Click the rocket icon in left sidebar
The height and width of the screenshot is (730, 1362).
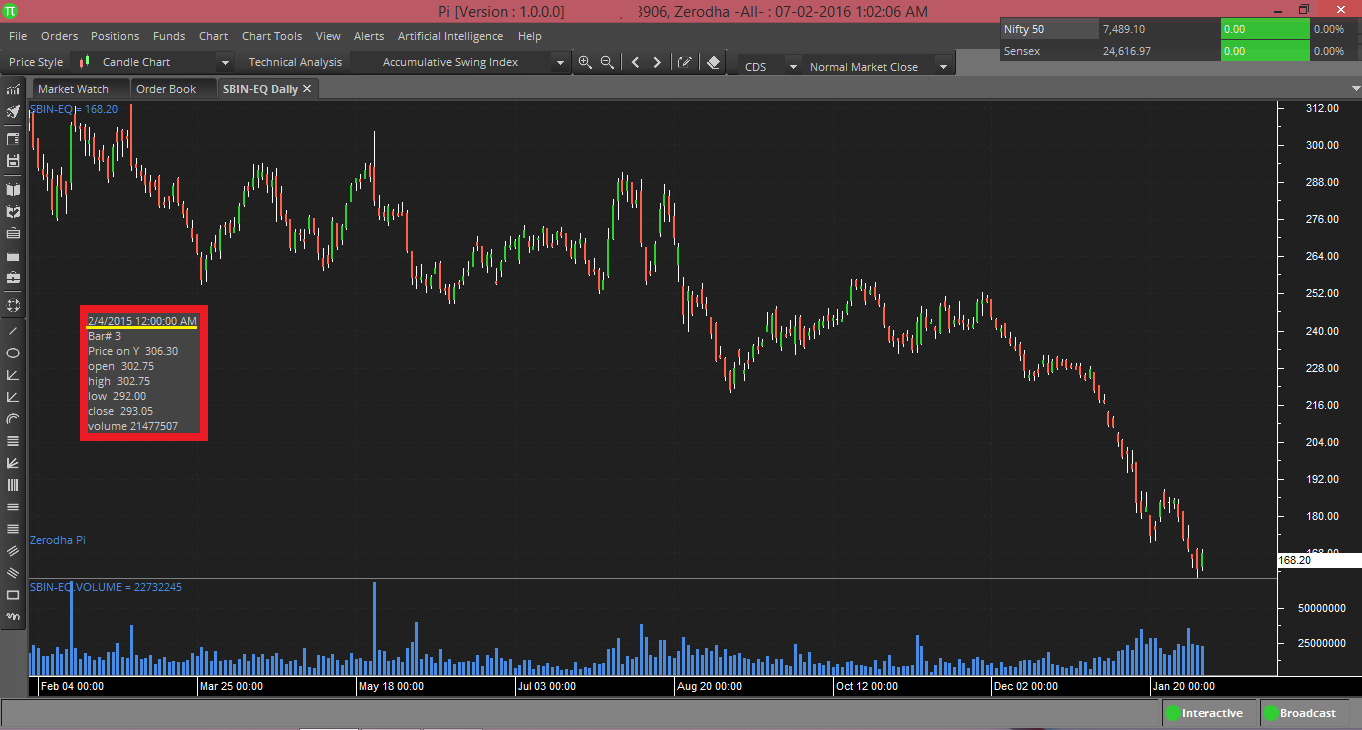click(13, 111)
